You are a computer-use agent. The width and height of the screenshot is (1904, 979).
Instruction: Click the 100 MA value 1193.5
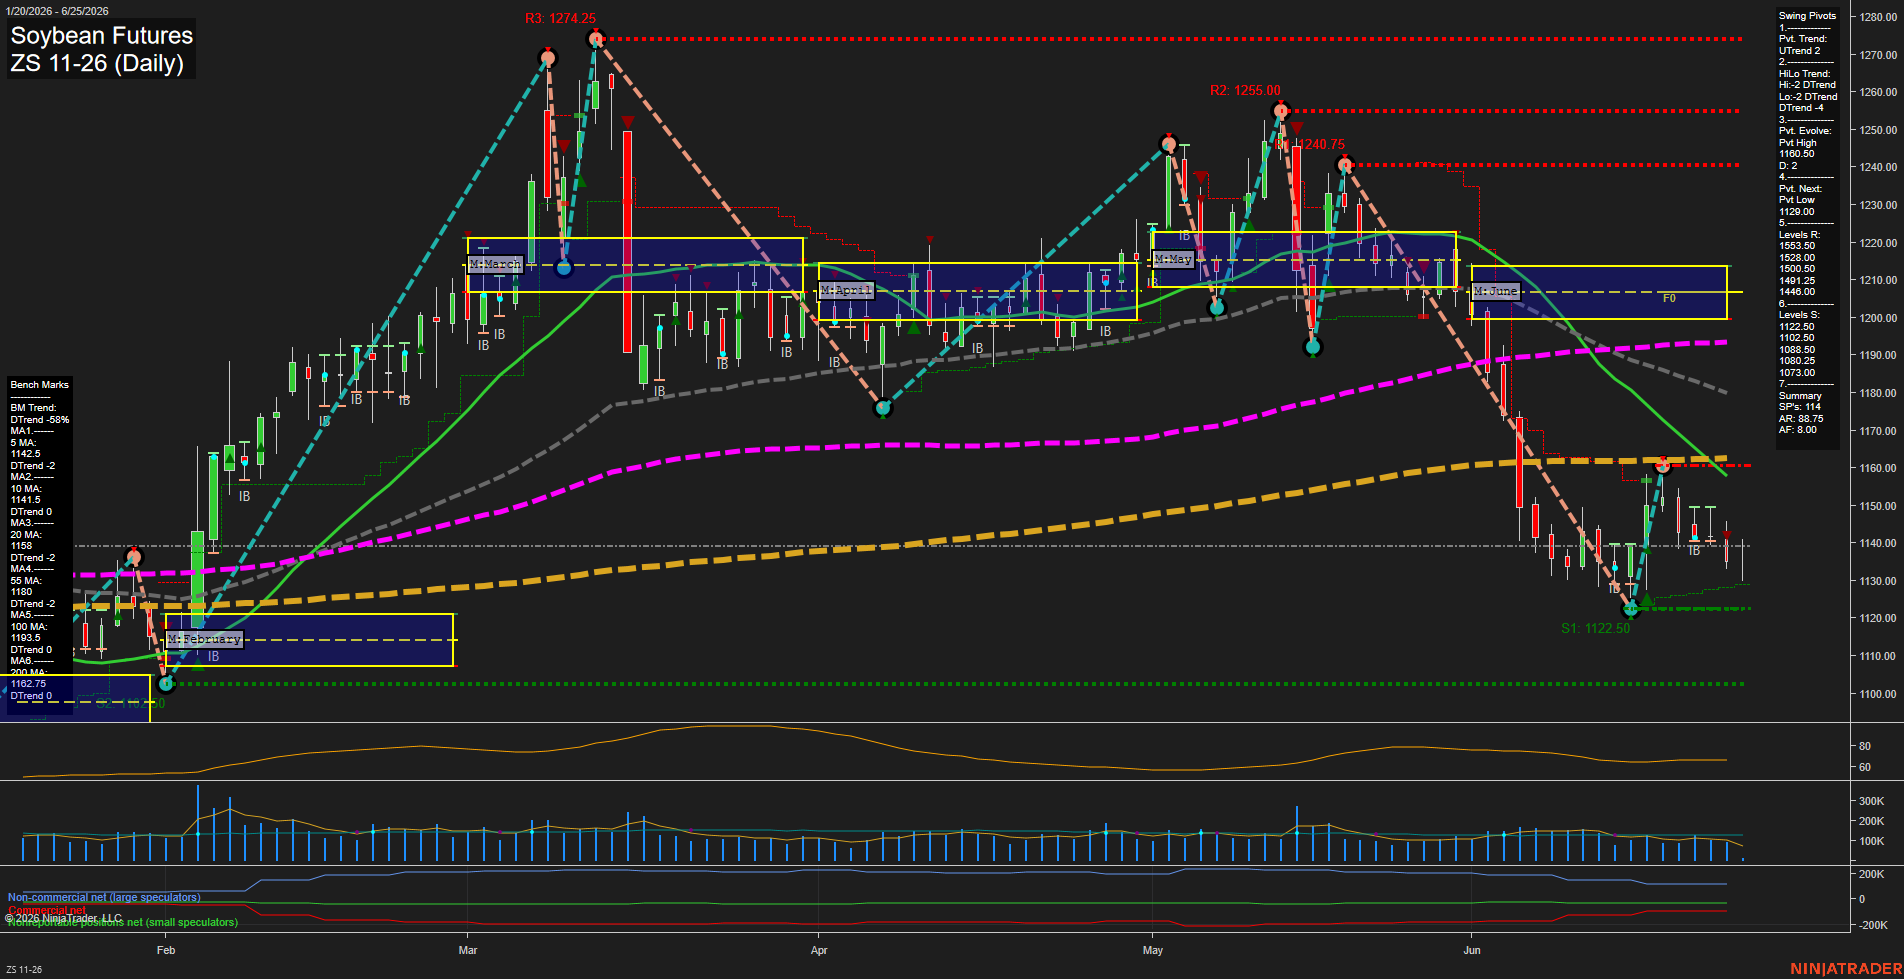coord(25,638)
